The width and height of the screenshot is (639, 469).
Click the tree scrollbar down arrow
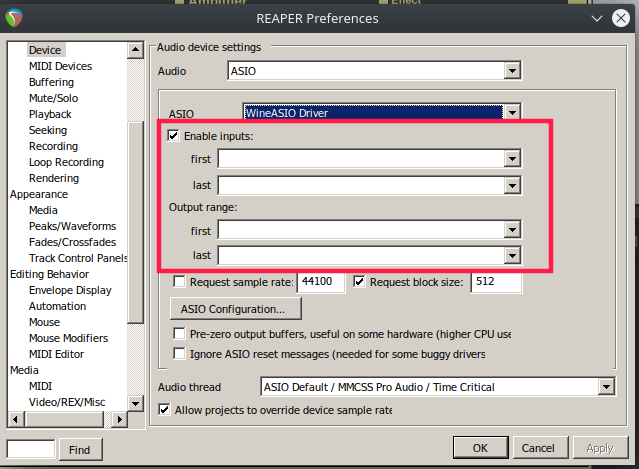point(135,403)
